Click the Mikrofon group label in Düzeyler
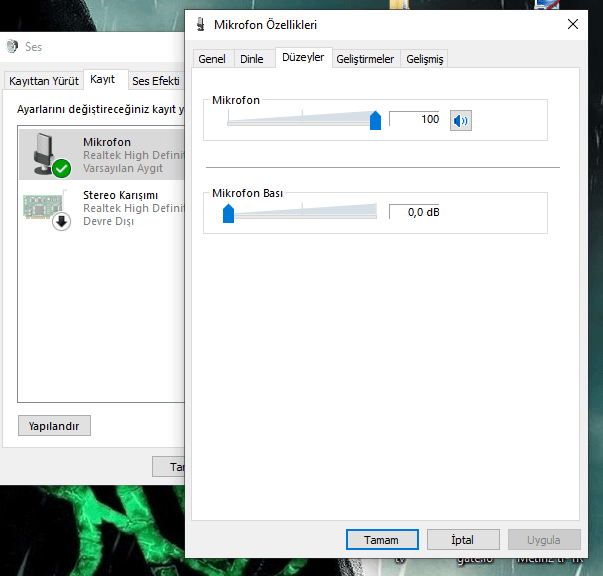 tap(236, 100)
